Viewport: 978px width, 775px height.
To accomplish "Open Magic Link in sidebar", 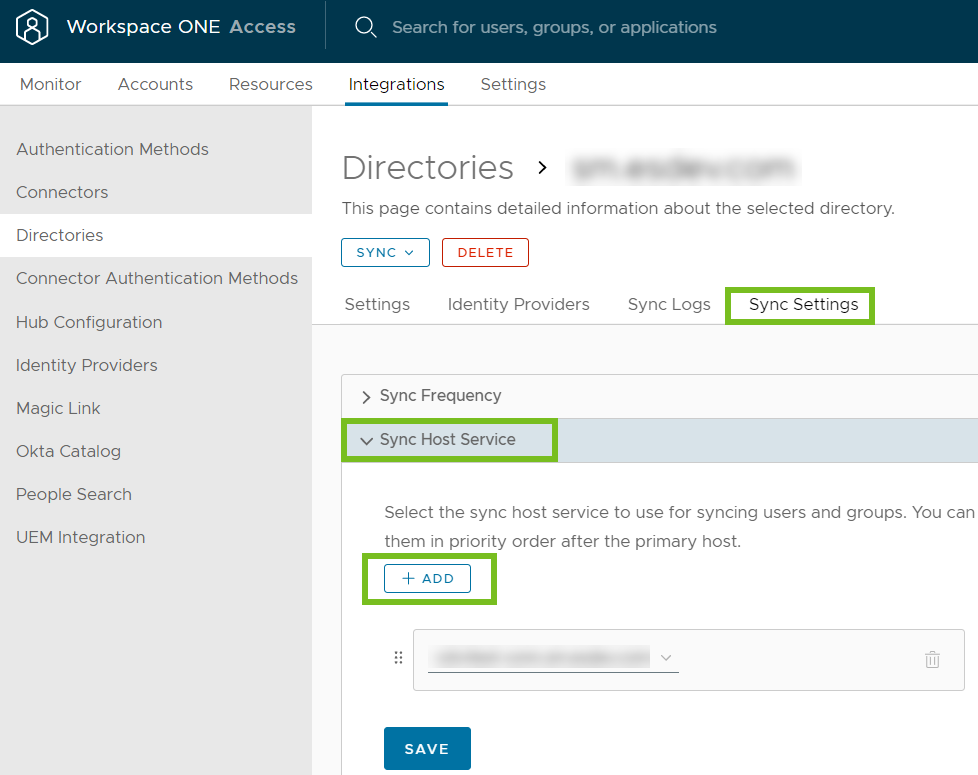I will [58, 408].
